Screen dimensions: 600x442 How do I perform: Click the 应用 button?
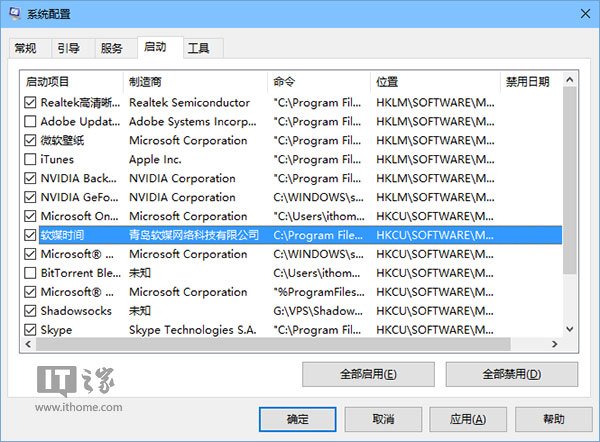tap(467, 418)
